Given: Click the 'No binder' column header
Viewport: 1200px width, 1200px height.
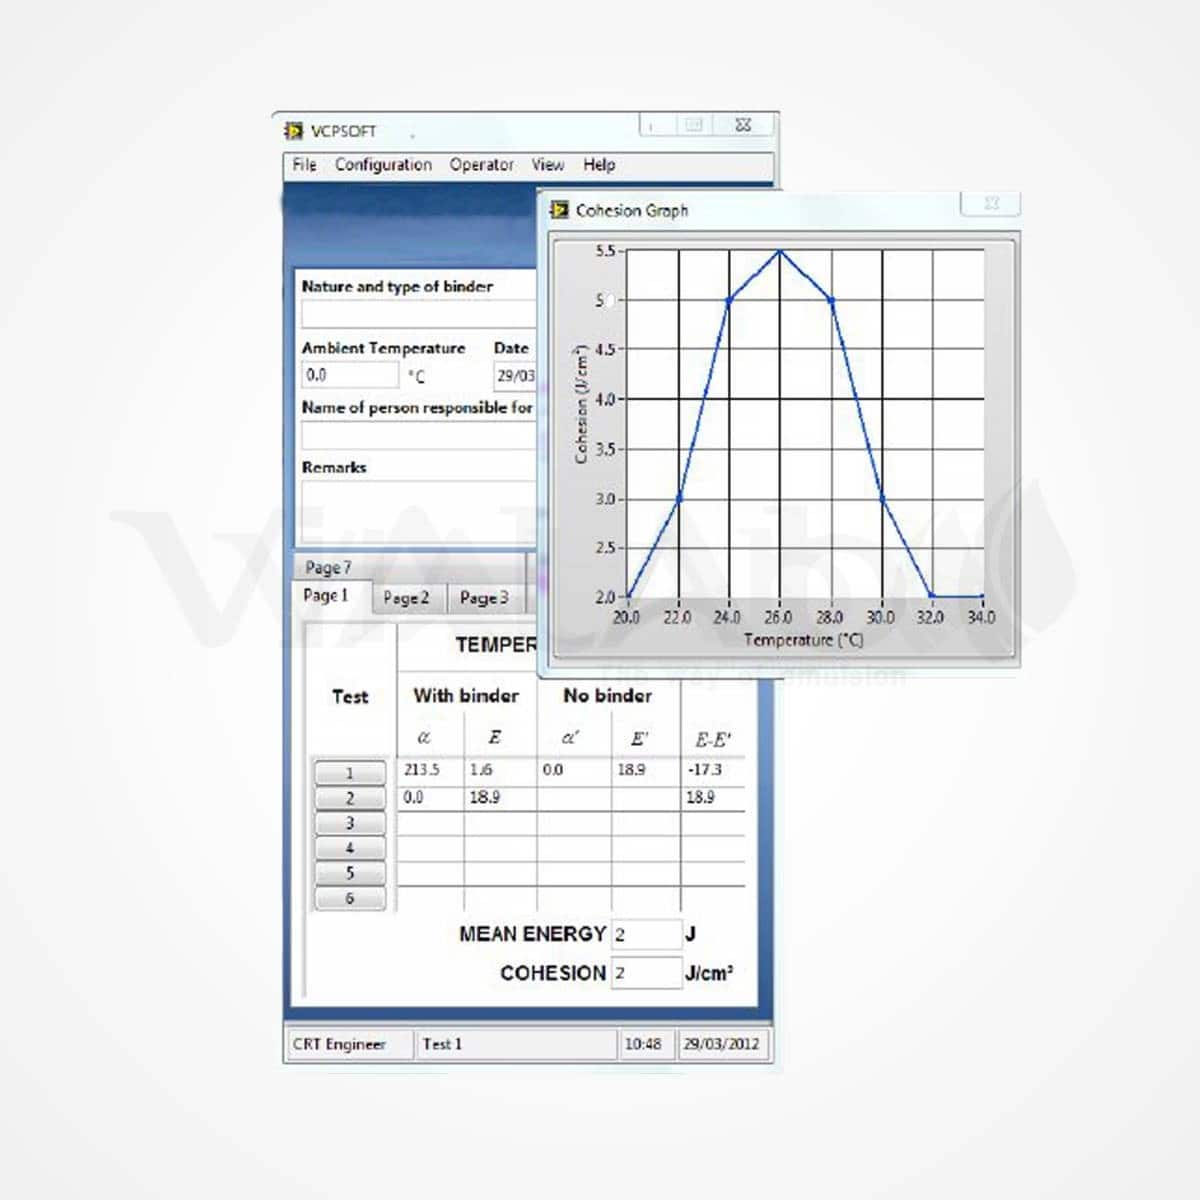Looking at the screenshot, I should click(x=607, y=695).
